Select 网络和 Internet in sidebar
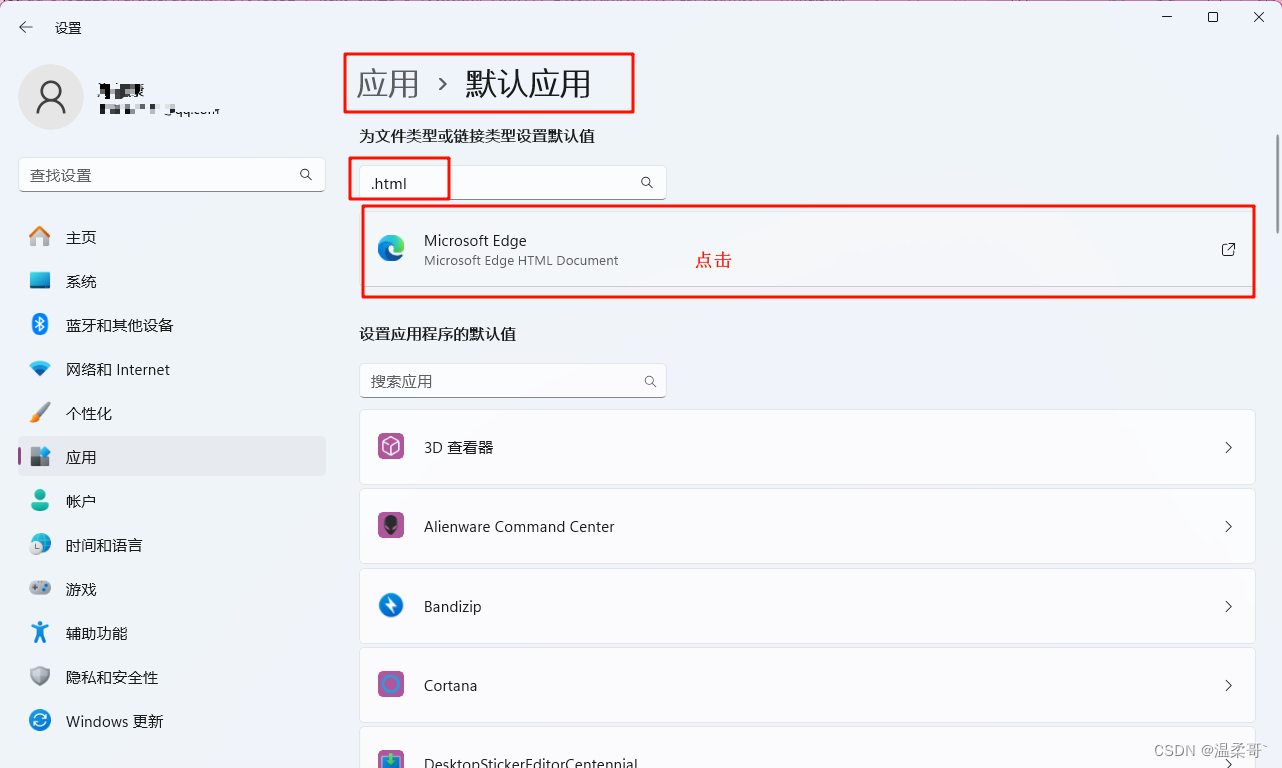 pyautogui.click(x=172, y=369)
